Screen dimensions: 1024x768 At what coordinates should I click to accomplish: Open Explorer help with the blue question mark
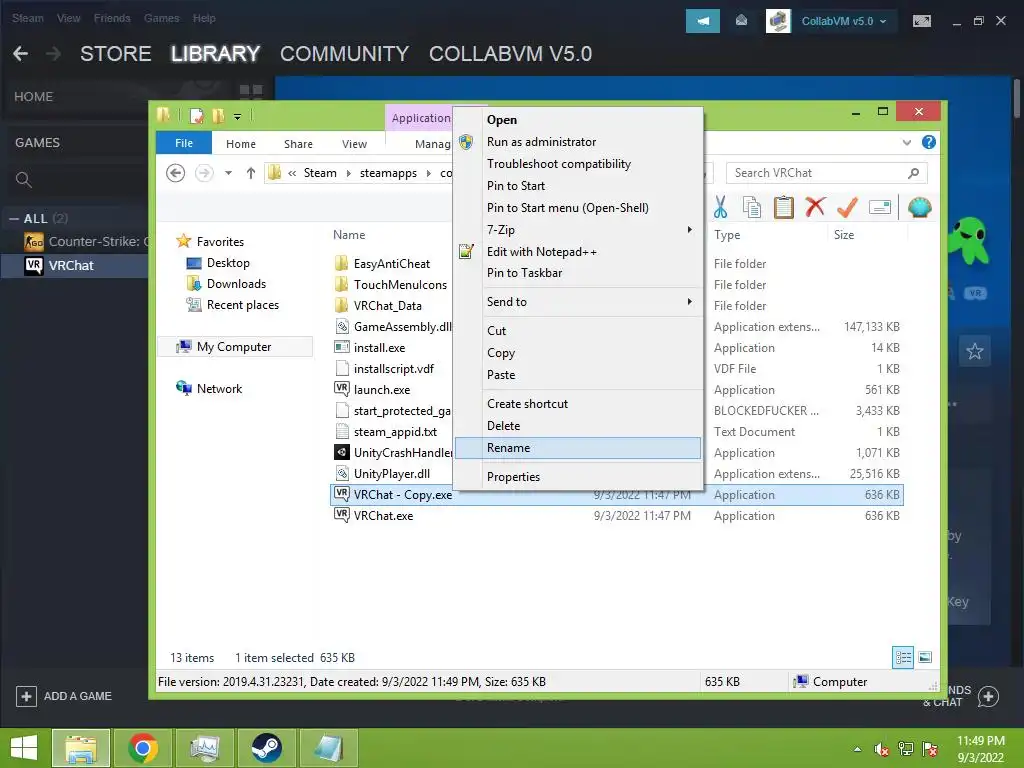(x=928, y=142)
